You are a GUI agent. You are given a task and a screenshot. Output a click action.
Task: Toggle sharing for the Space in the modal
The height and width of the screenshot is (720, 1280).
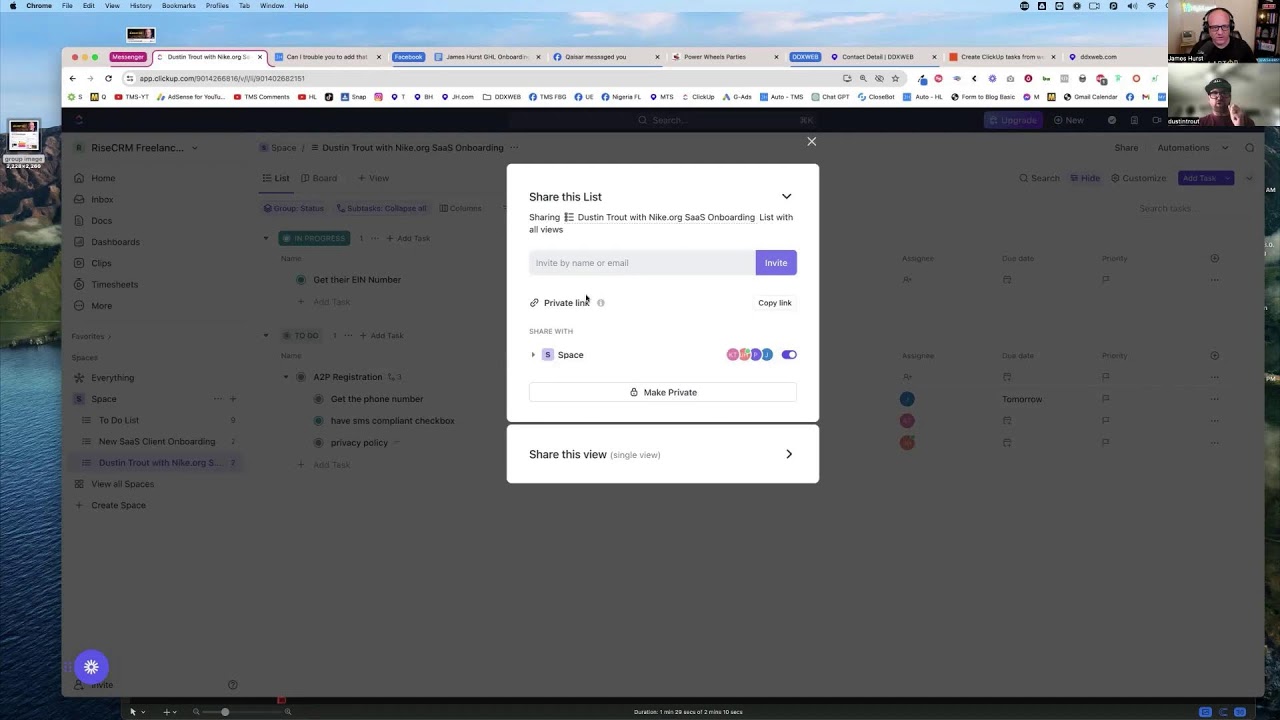coord(789,354)
